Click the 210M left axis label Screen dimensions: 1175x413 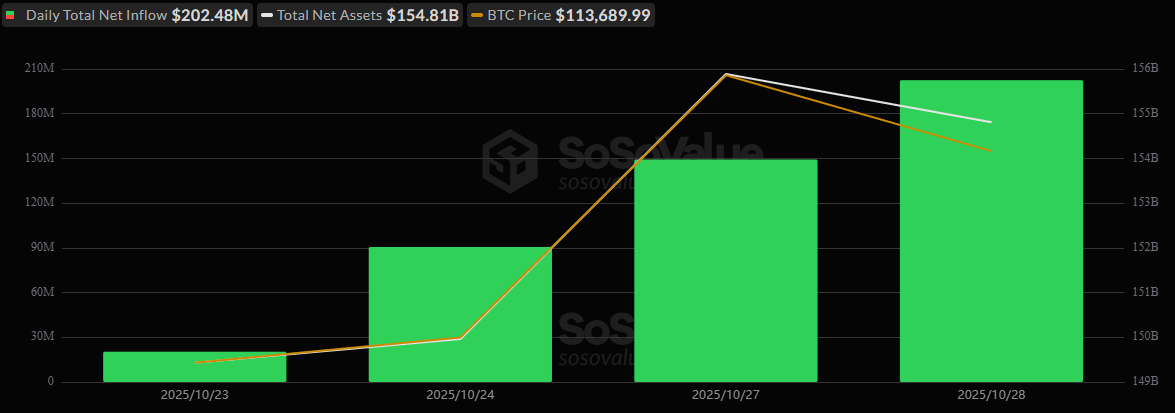(39, 69)
